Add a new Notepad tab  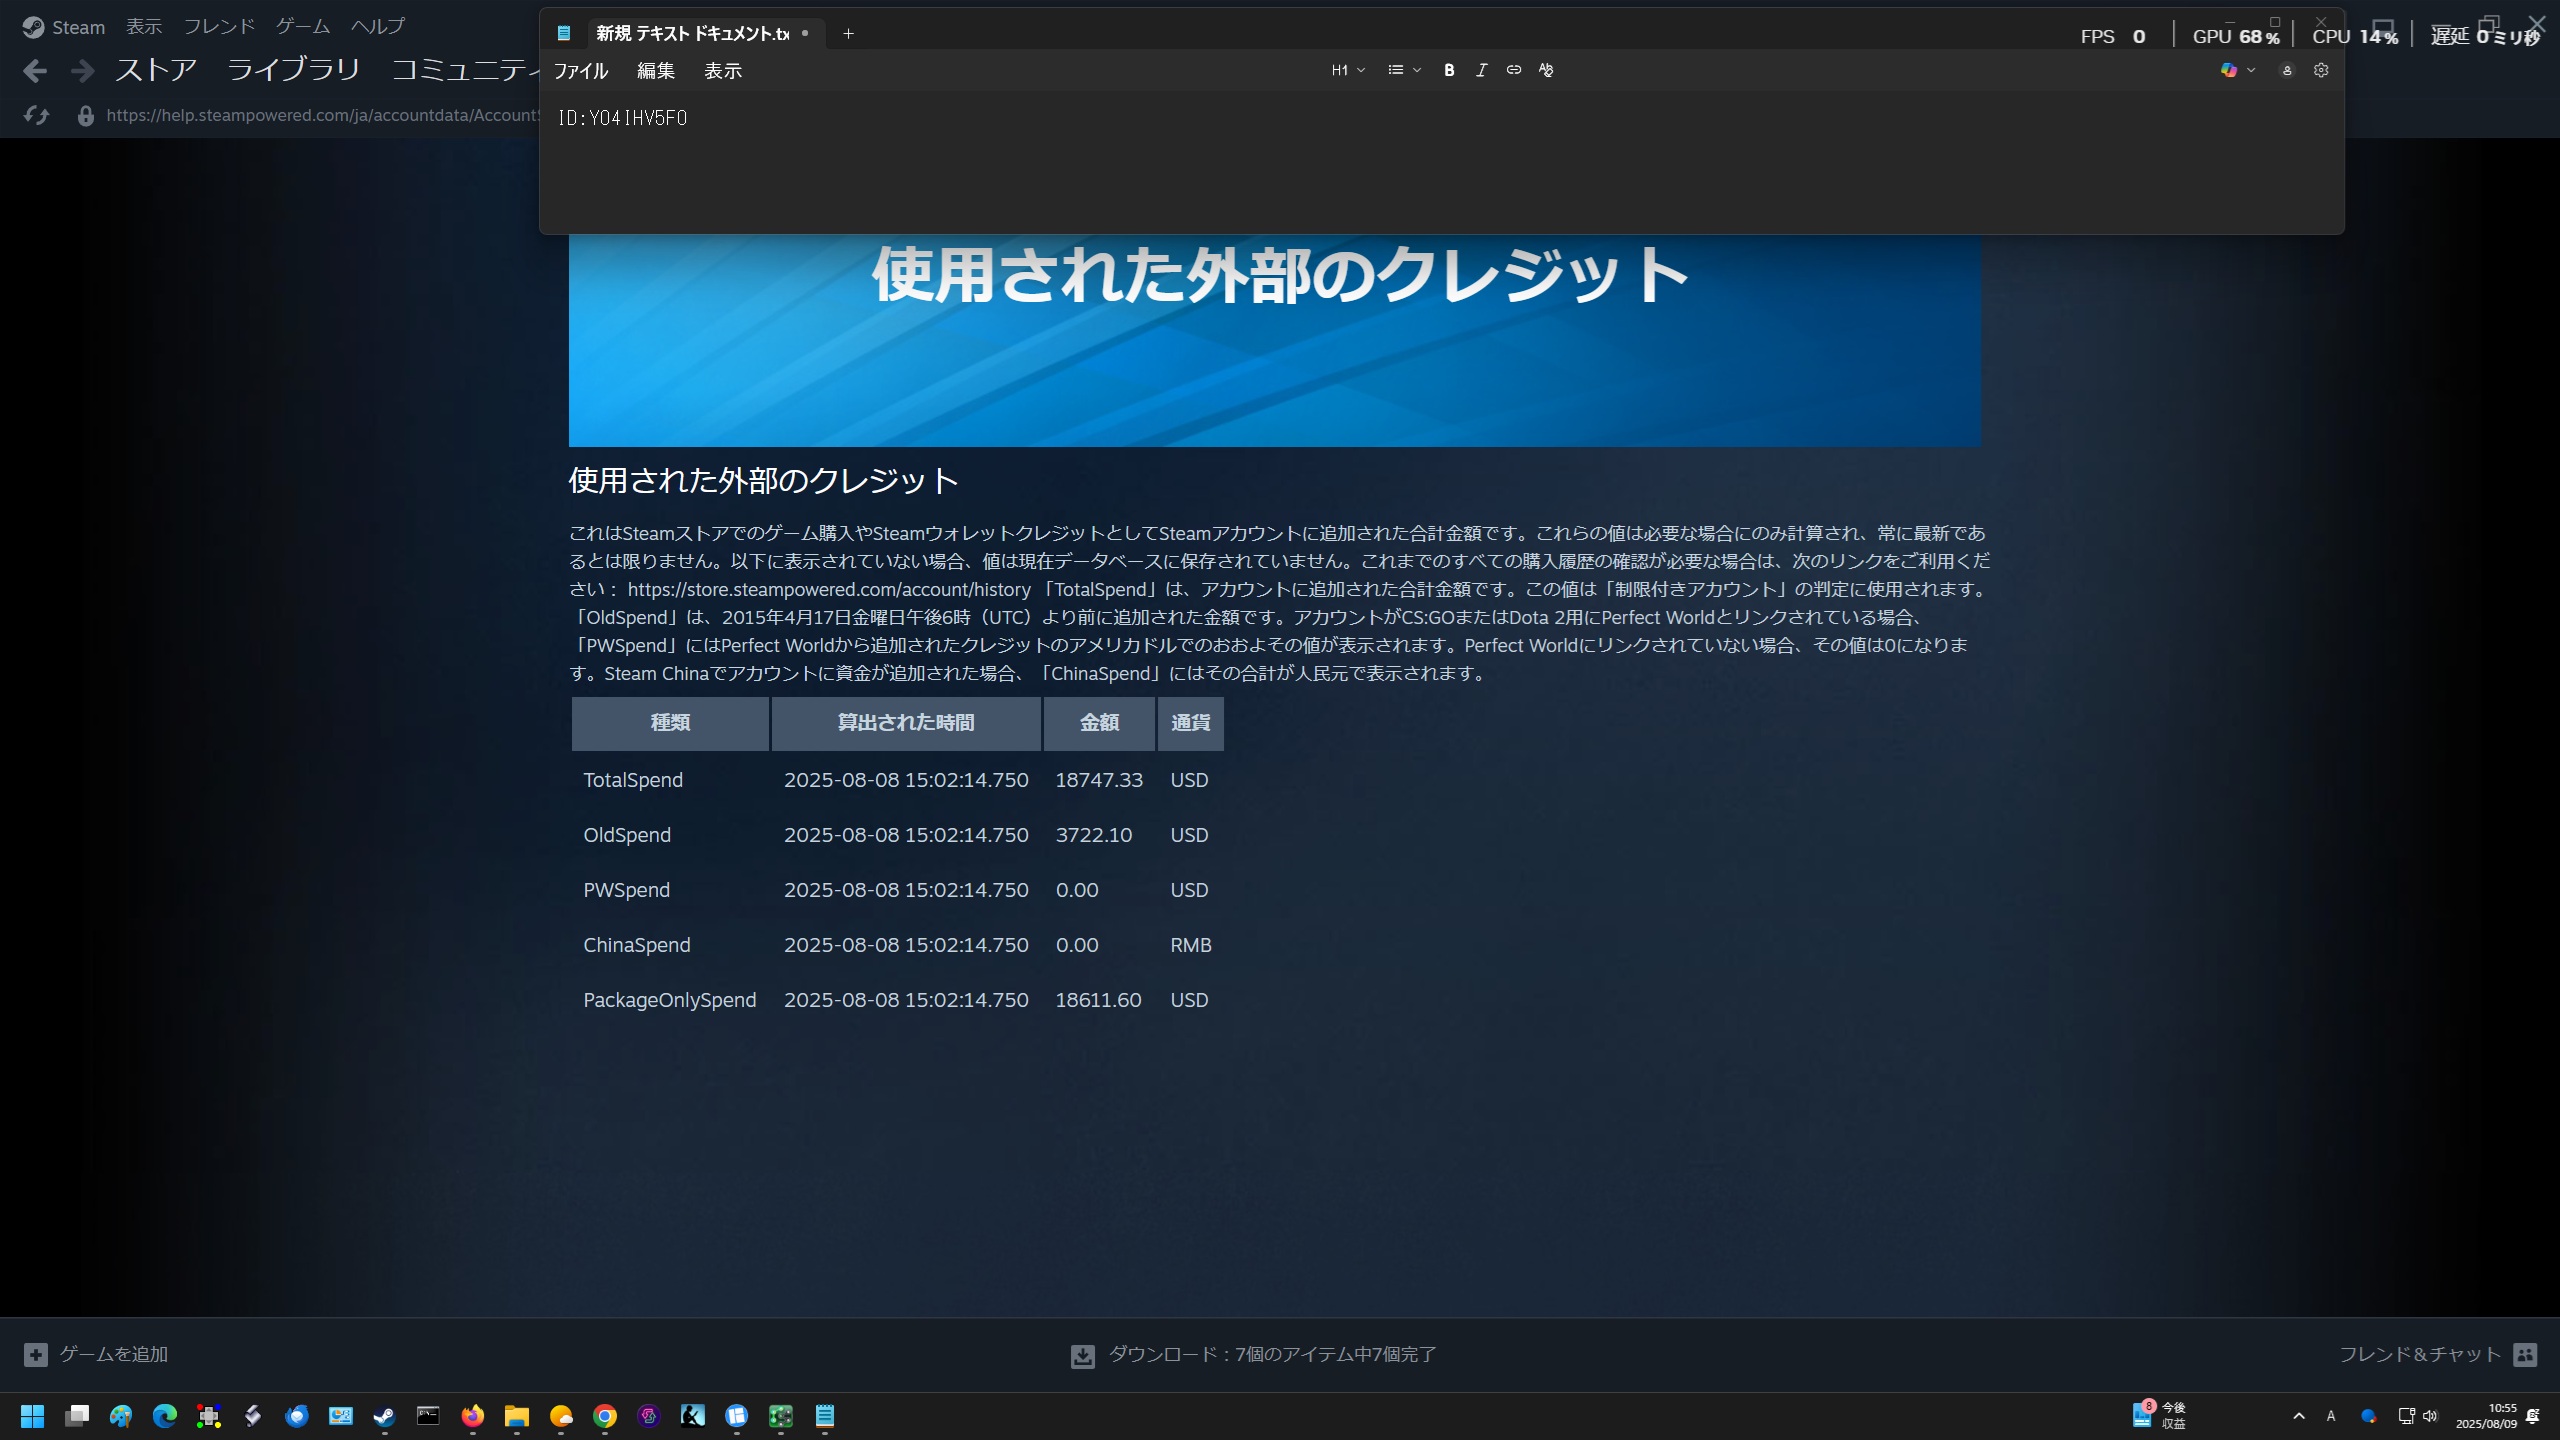coord(848,33)
